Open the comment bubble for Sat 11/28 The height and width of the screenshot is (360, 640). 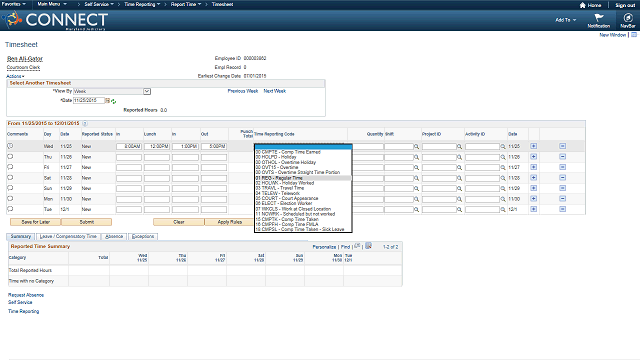point(10,178)
